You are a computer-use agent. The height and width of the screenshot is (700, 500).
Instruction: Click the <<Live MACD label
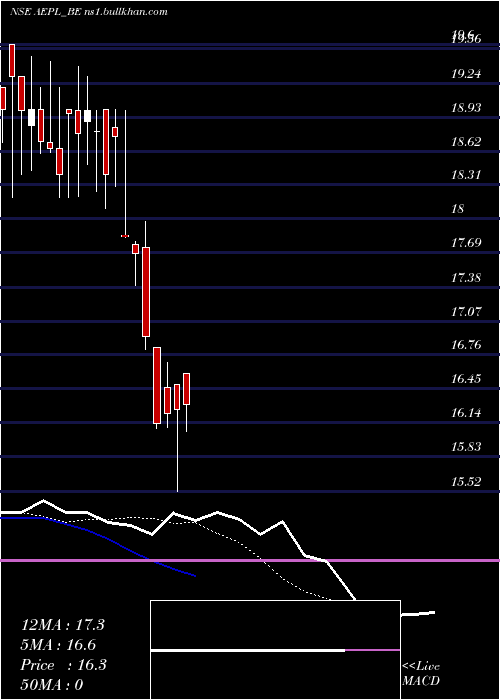[421, 673]
